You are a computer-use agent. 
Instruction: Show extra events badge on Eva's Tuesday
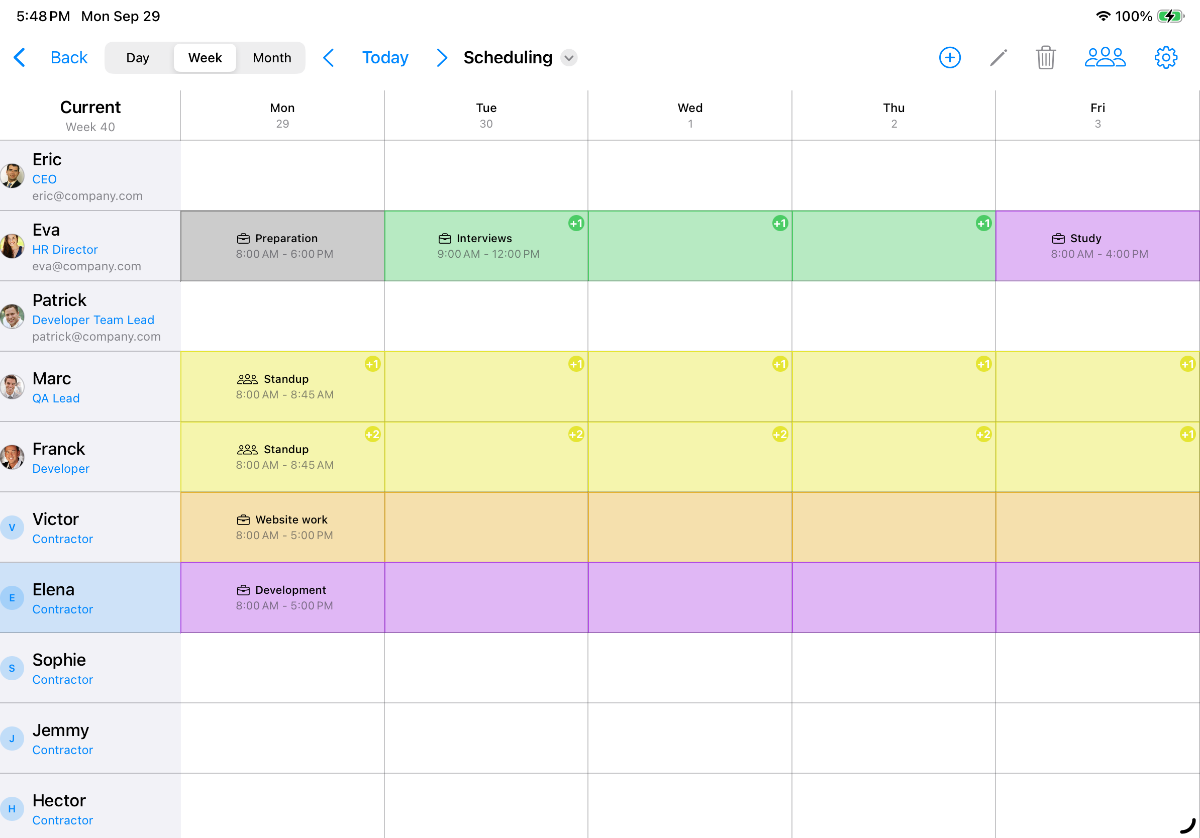pyautogui.click(x=576, y=223)
